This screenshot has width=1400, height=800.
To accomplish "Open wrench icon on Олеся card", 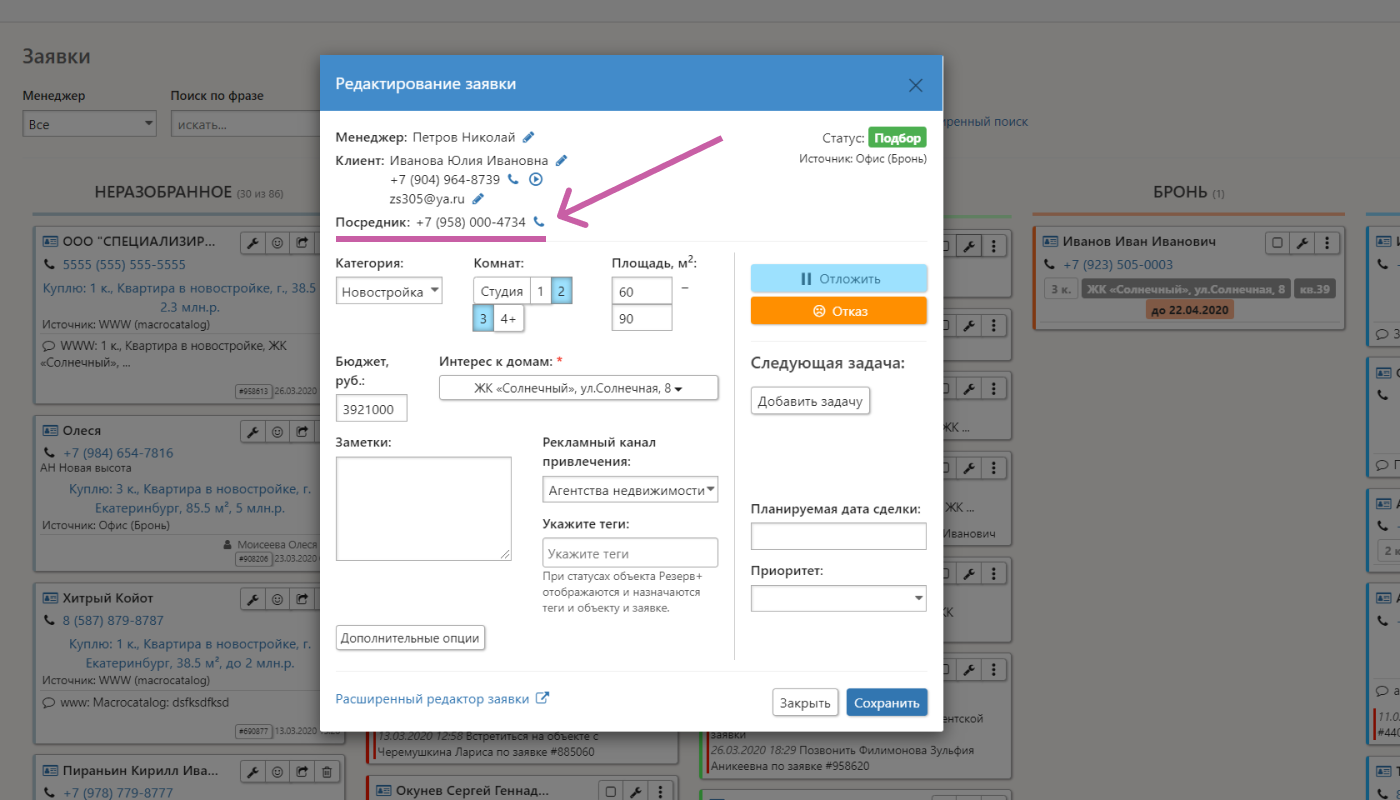I will [x=253, y=431].
